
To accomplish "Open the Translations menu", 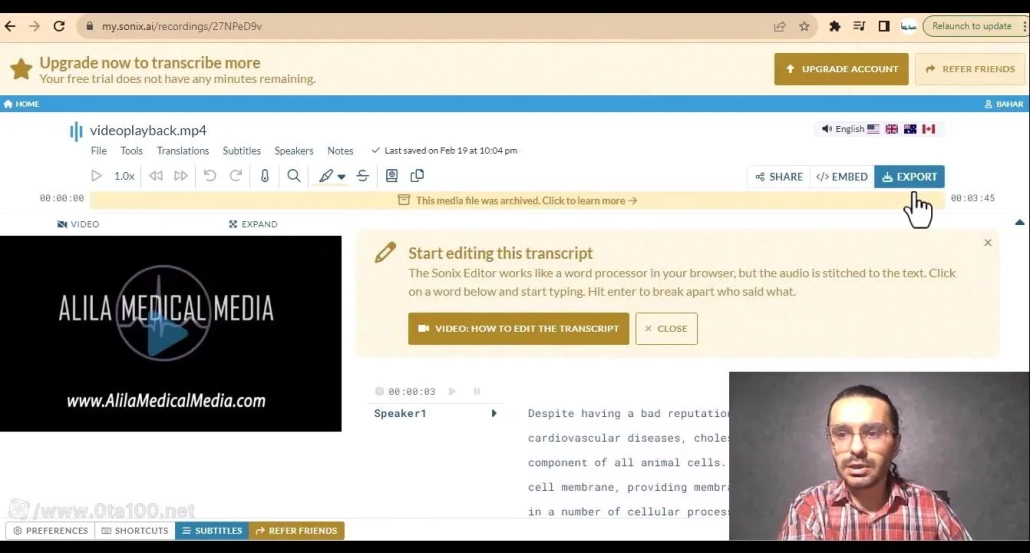I will [183, 151].
